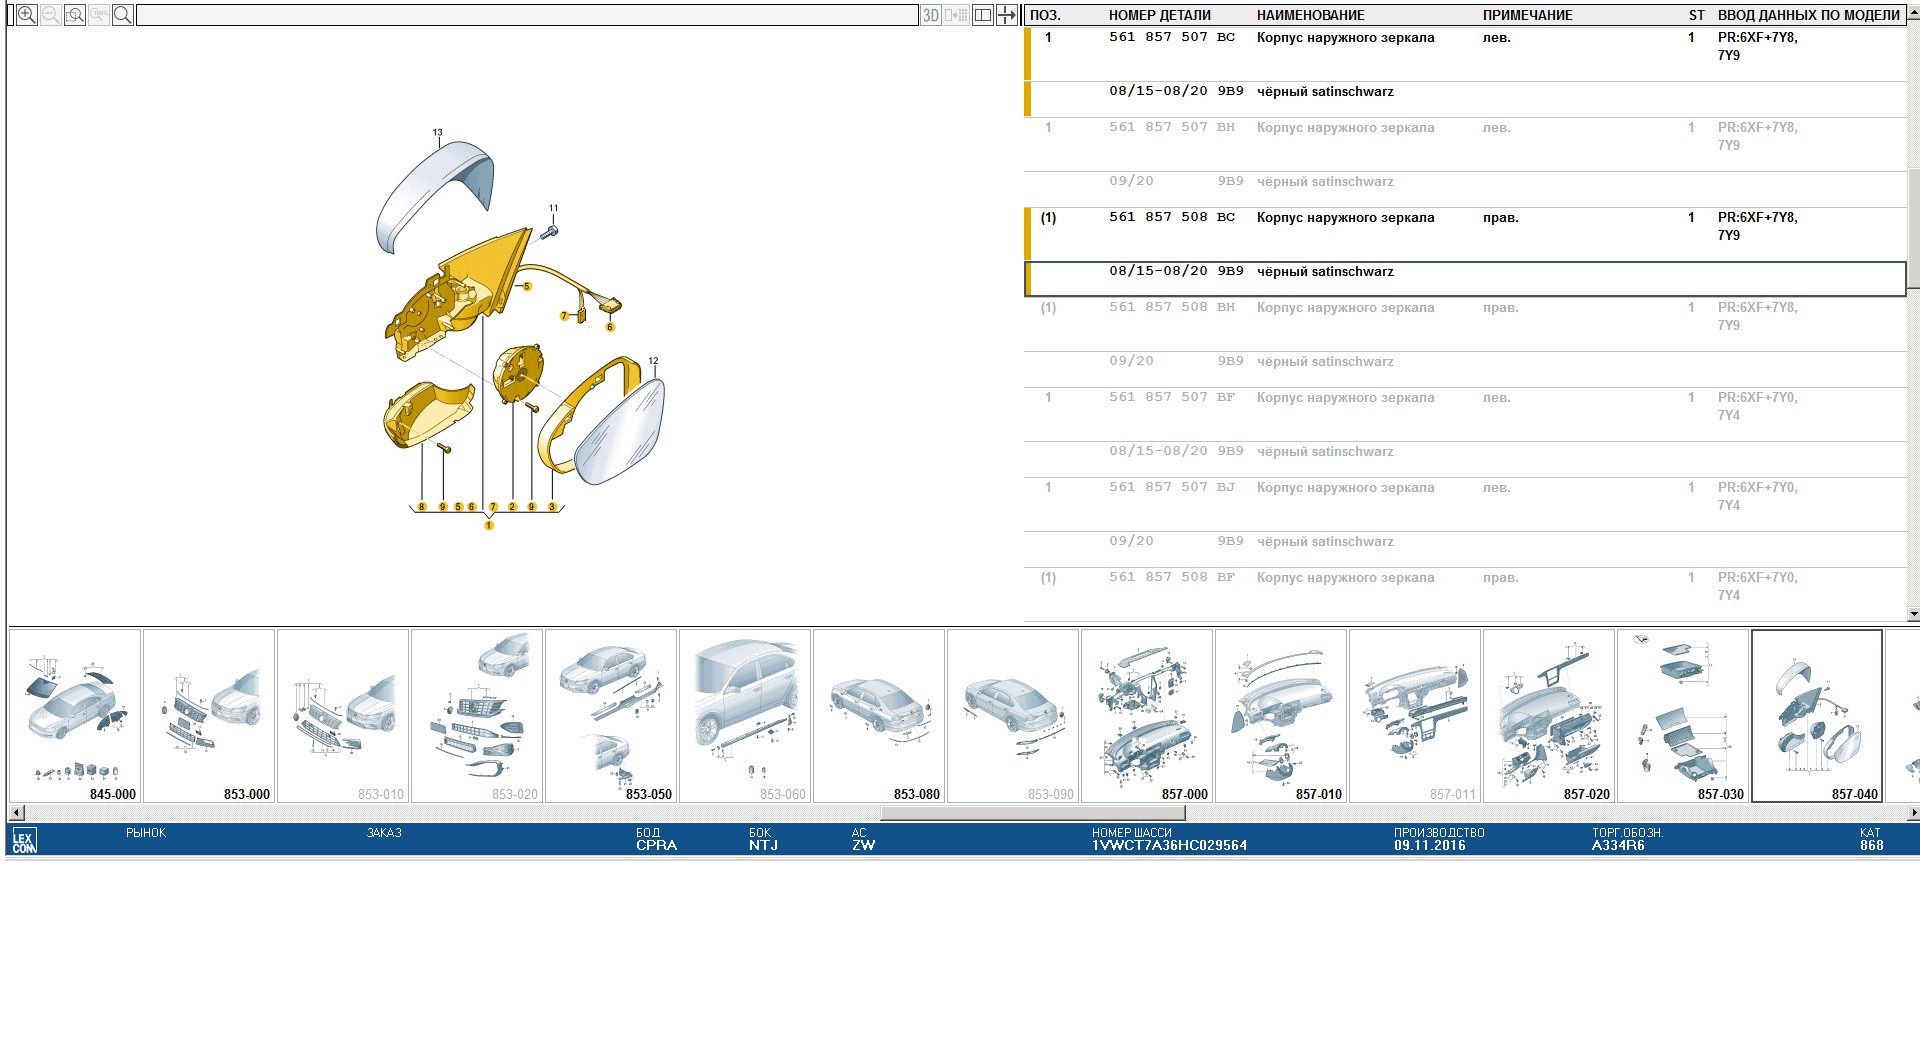Click the split panel layout icon
Image resolution: width=1920 pixels, height=1056 pixels.
(x=983, y=15)
